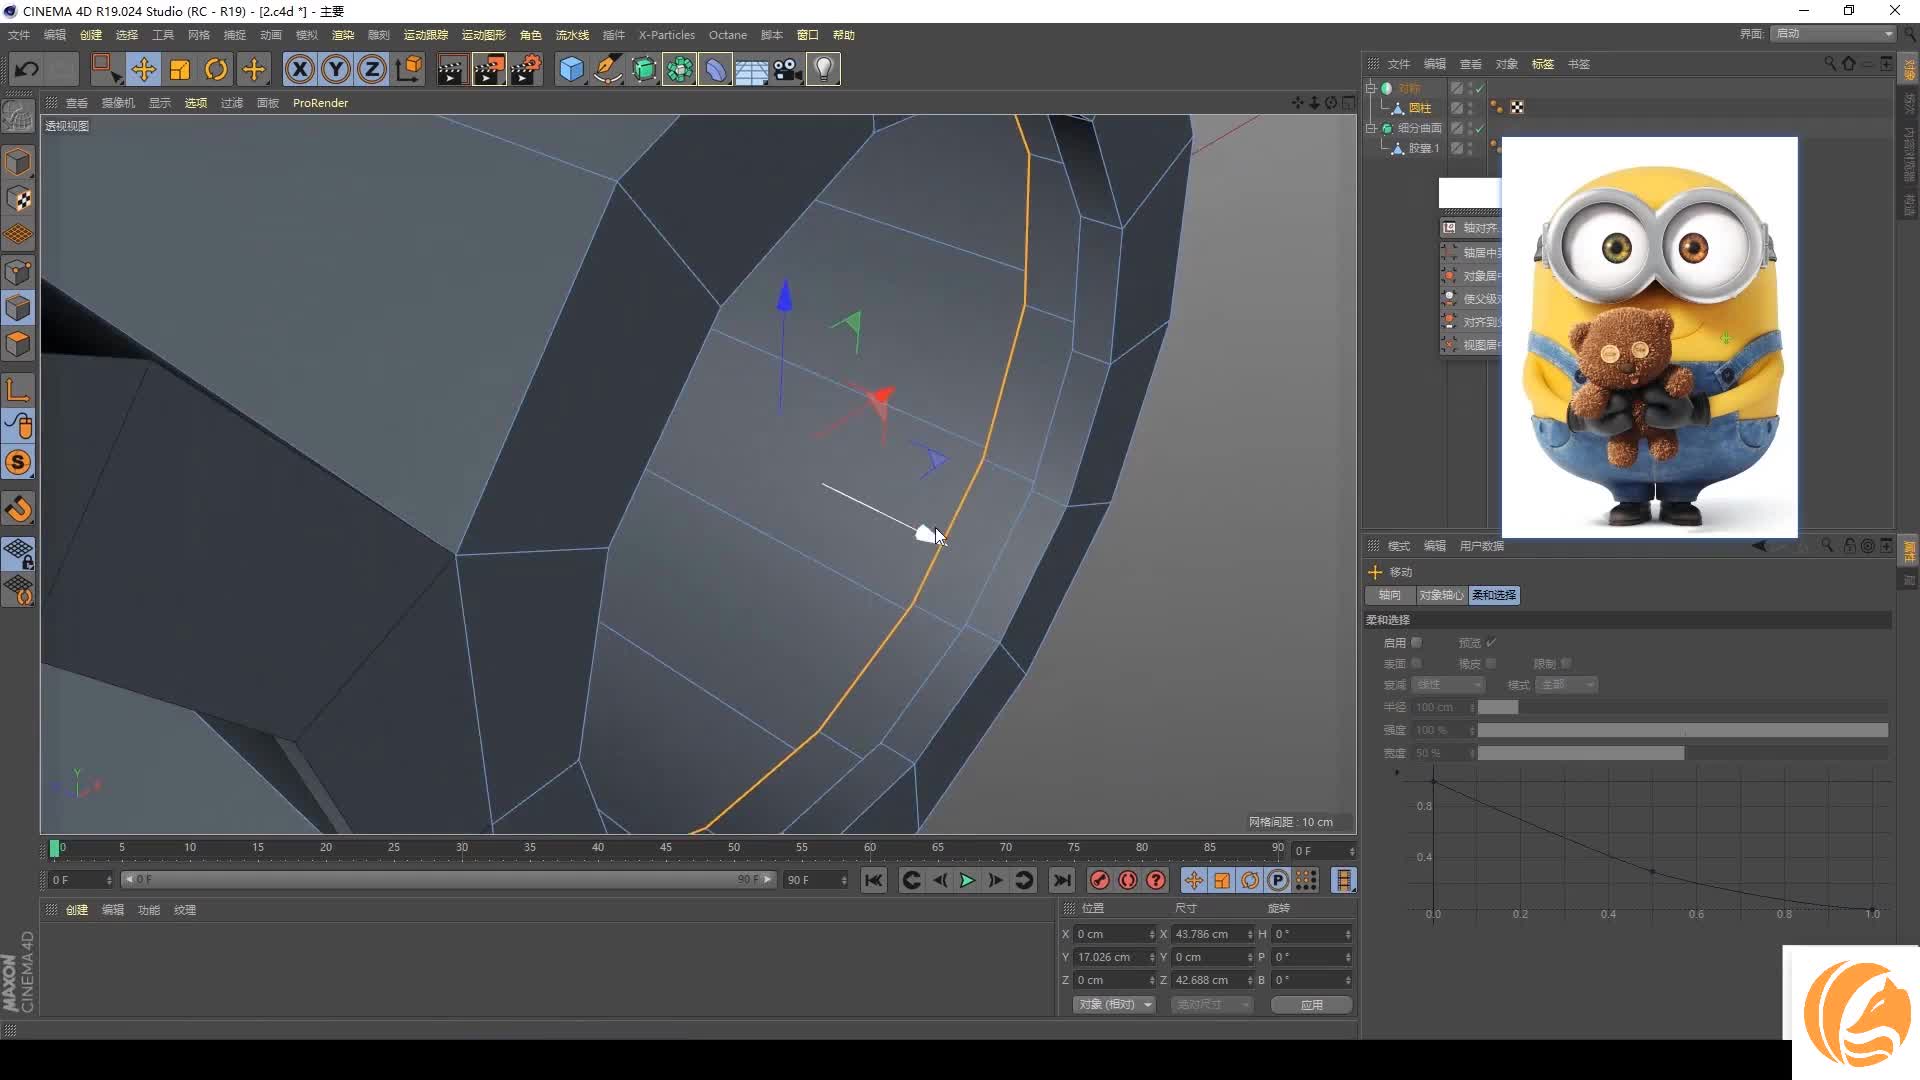The height and width of the screenshot is (1080, 1920).
Task: Toggle the 预览 checkbox
Action: tap(1491, 643)
